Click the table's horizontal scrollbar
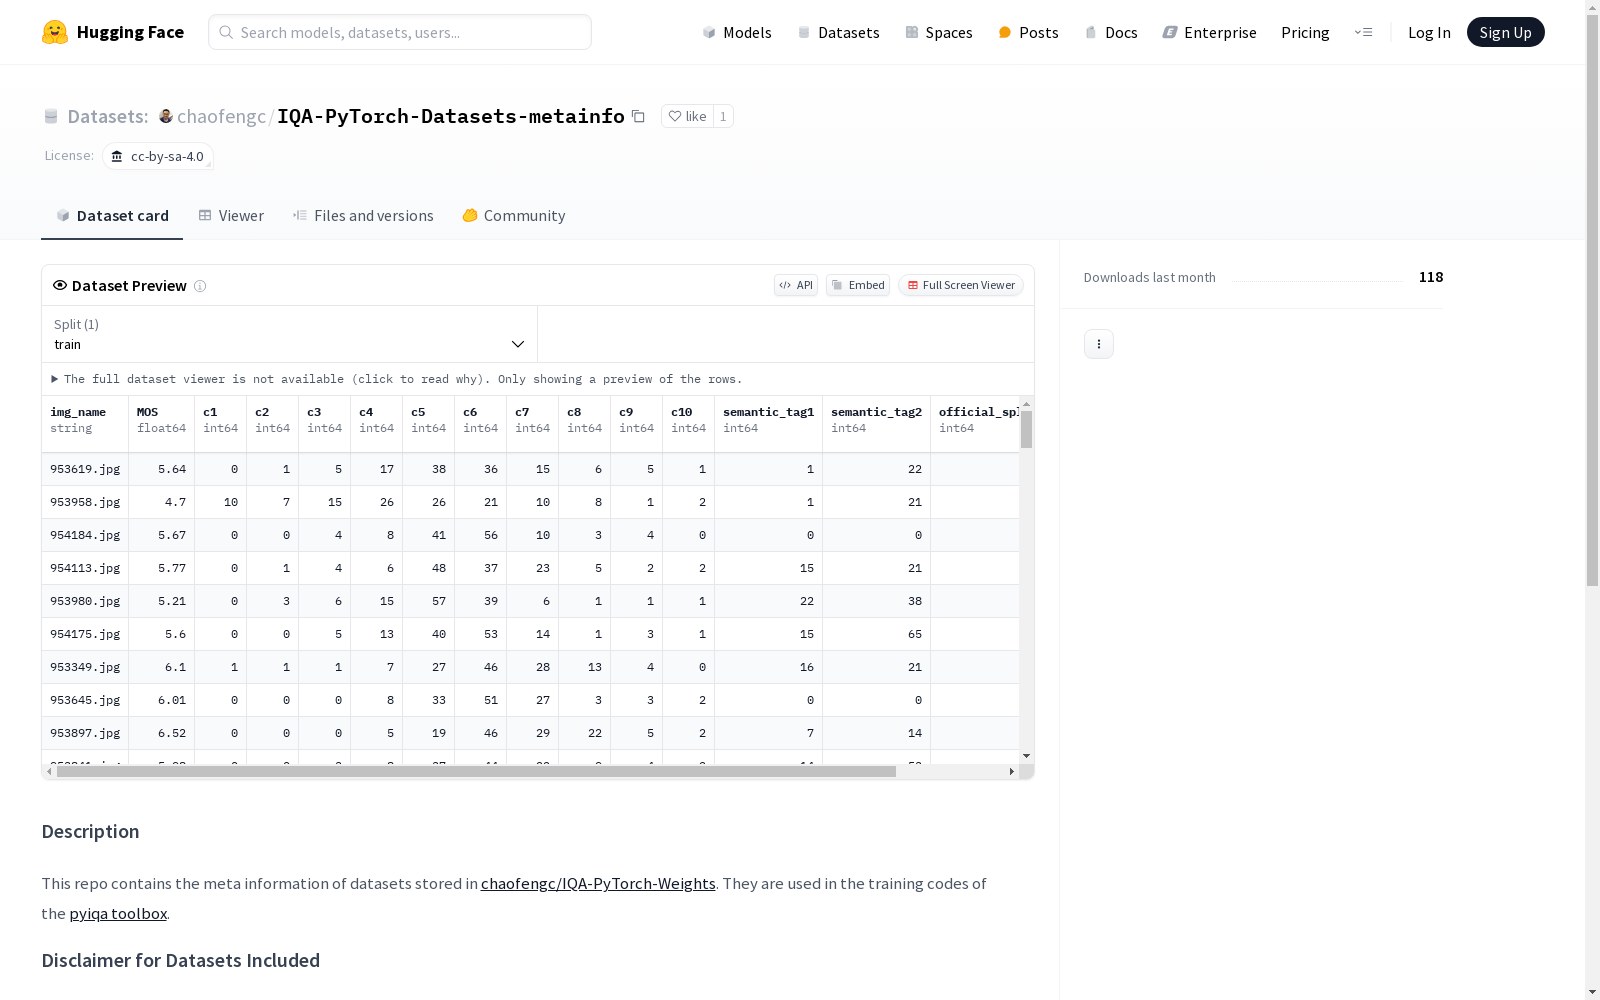Screen dimensions: 1600x1000 (476, 771)
